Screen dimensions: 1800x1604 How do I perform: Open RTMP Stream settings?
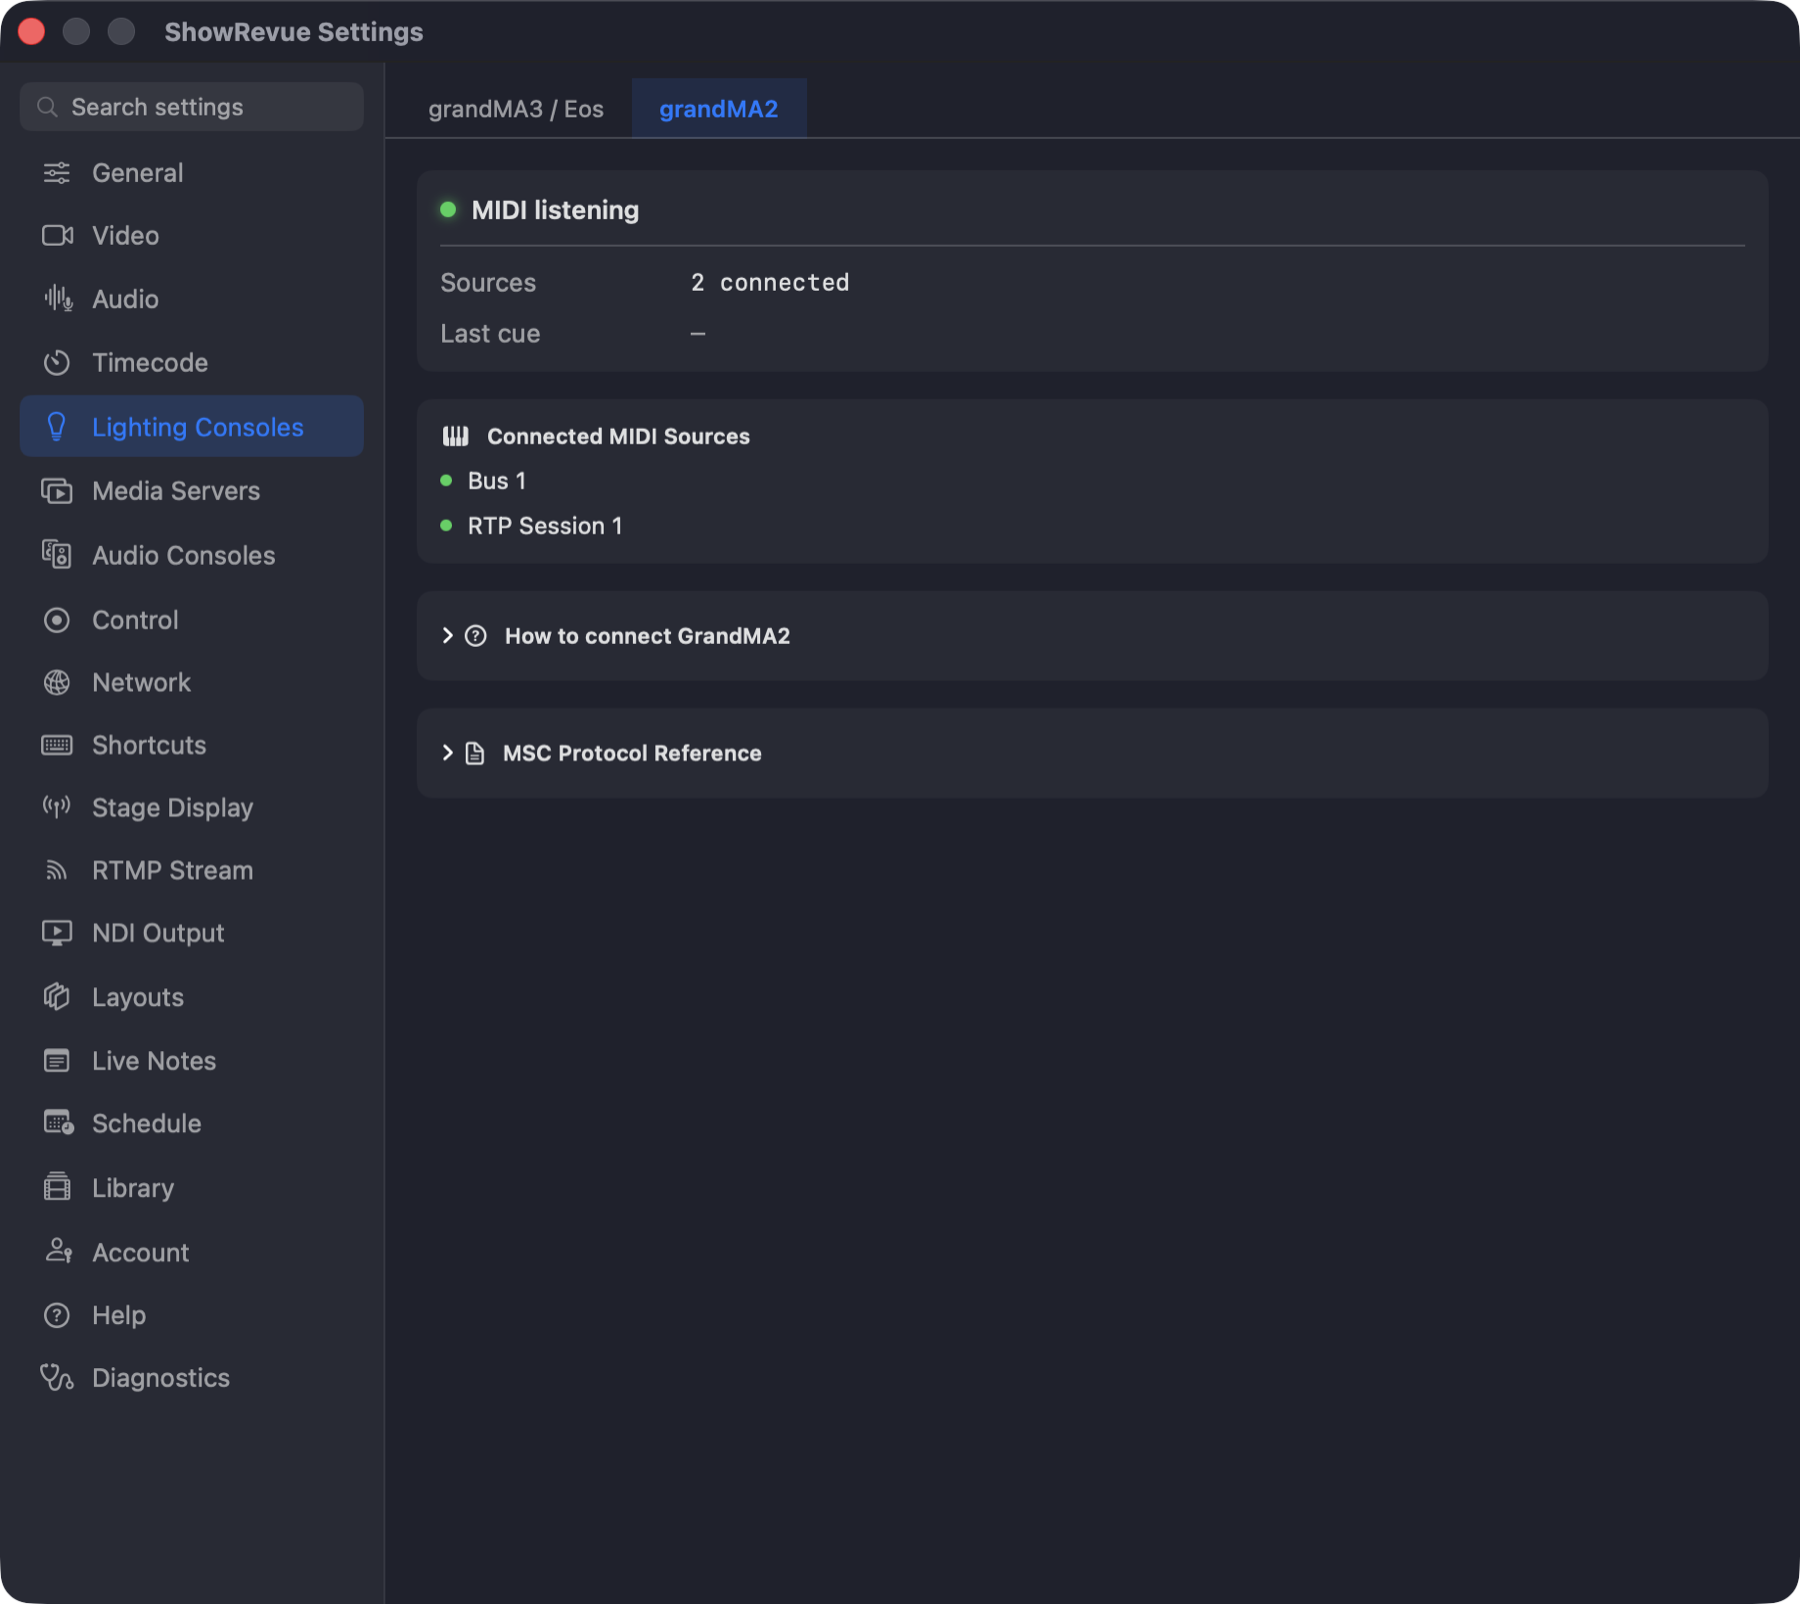coord(192,871)
